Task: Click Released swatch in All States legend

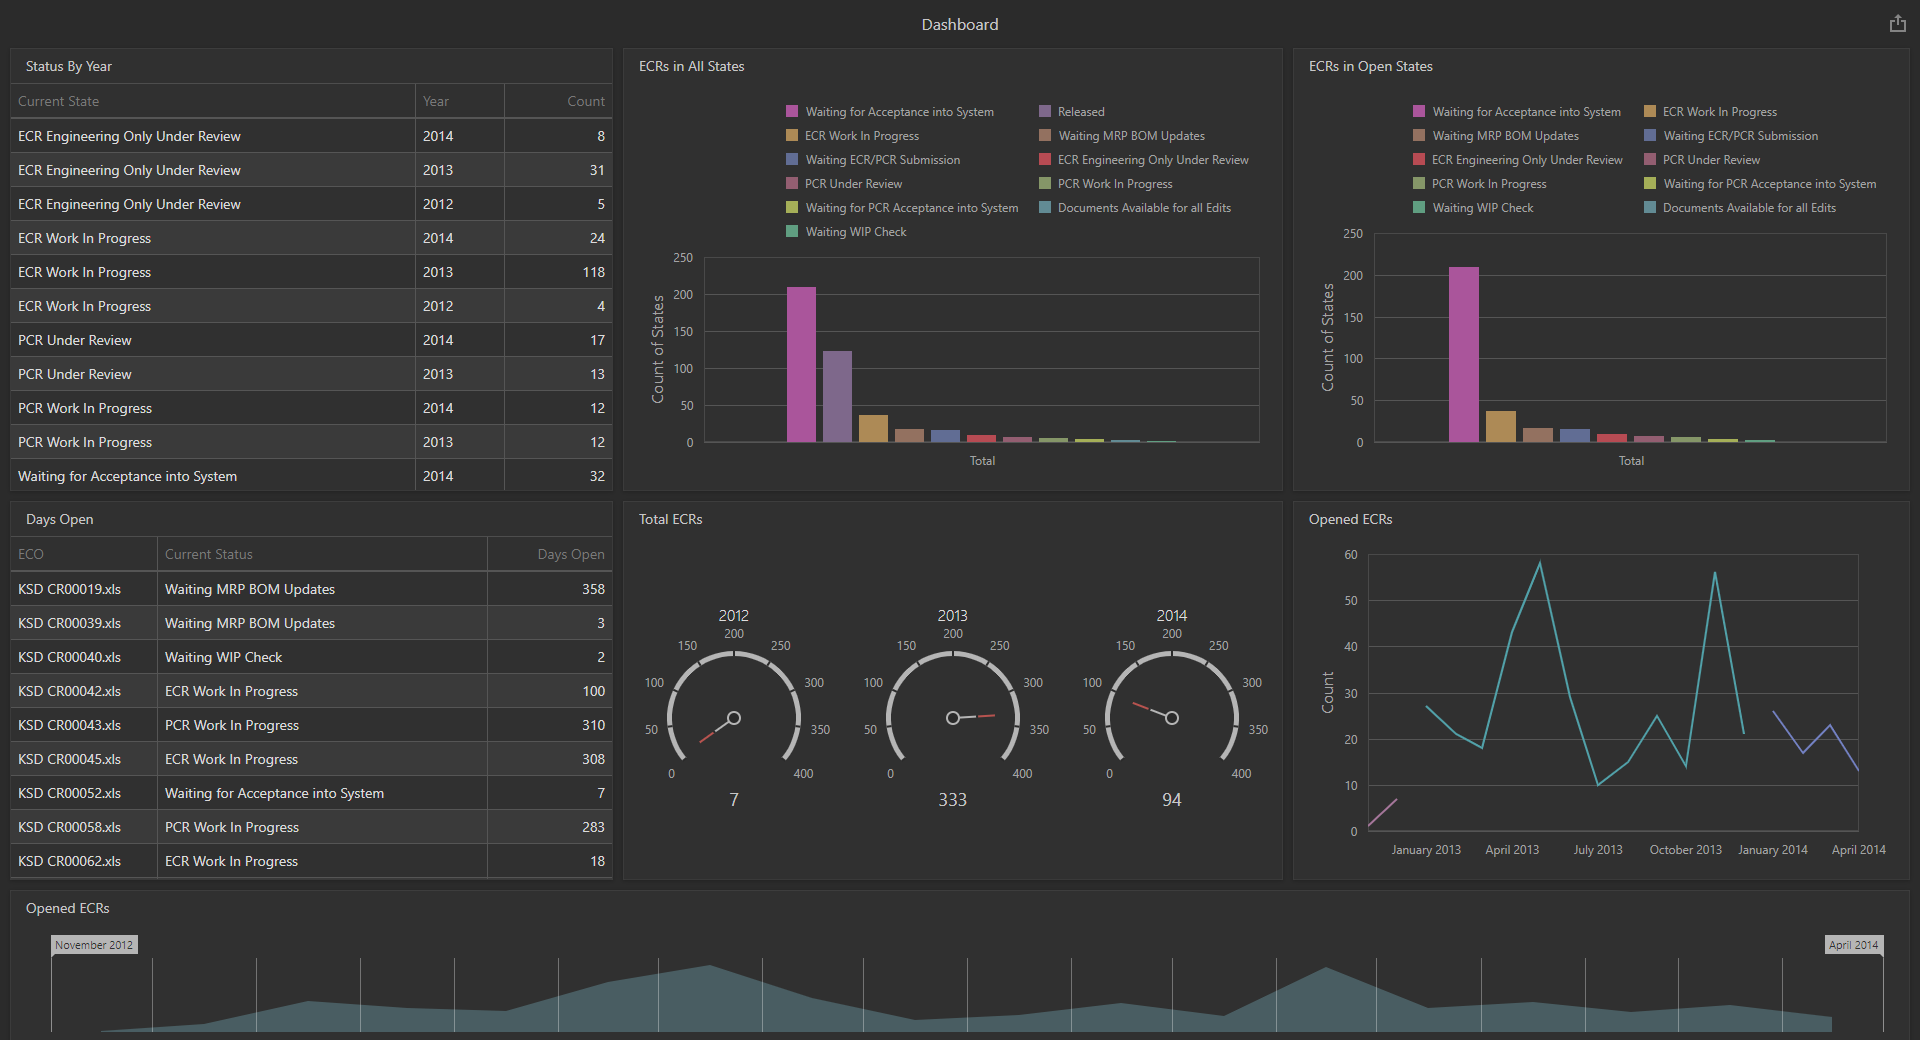Action: (x=1045, y=111)
